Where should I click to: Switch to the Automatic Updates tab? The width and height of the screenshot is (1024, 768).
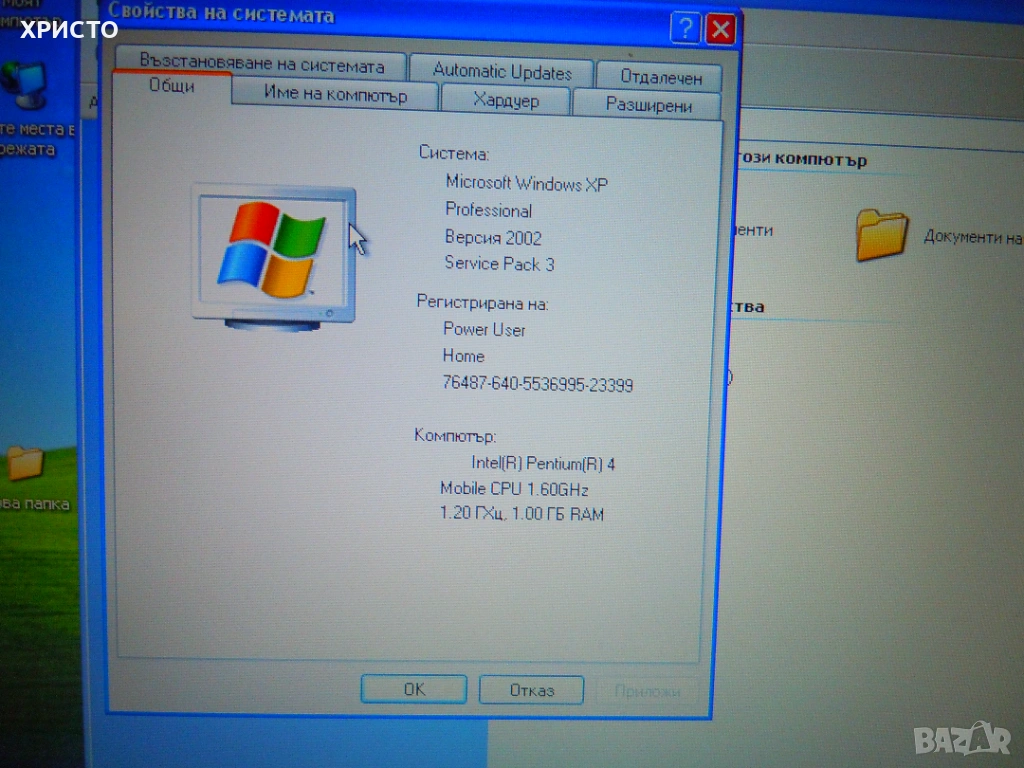pyautogui.click(x=502, y=71)
